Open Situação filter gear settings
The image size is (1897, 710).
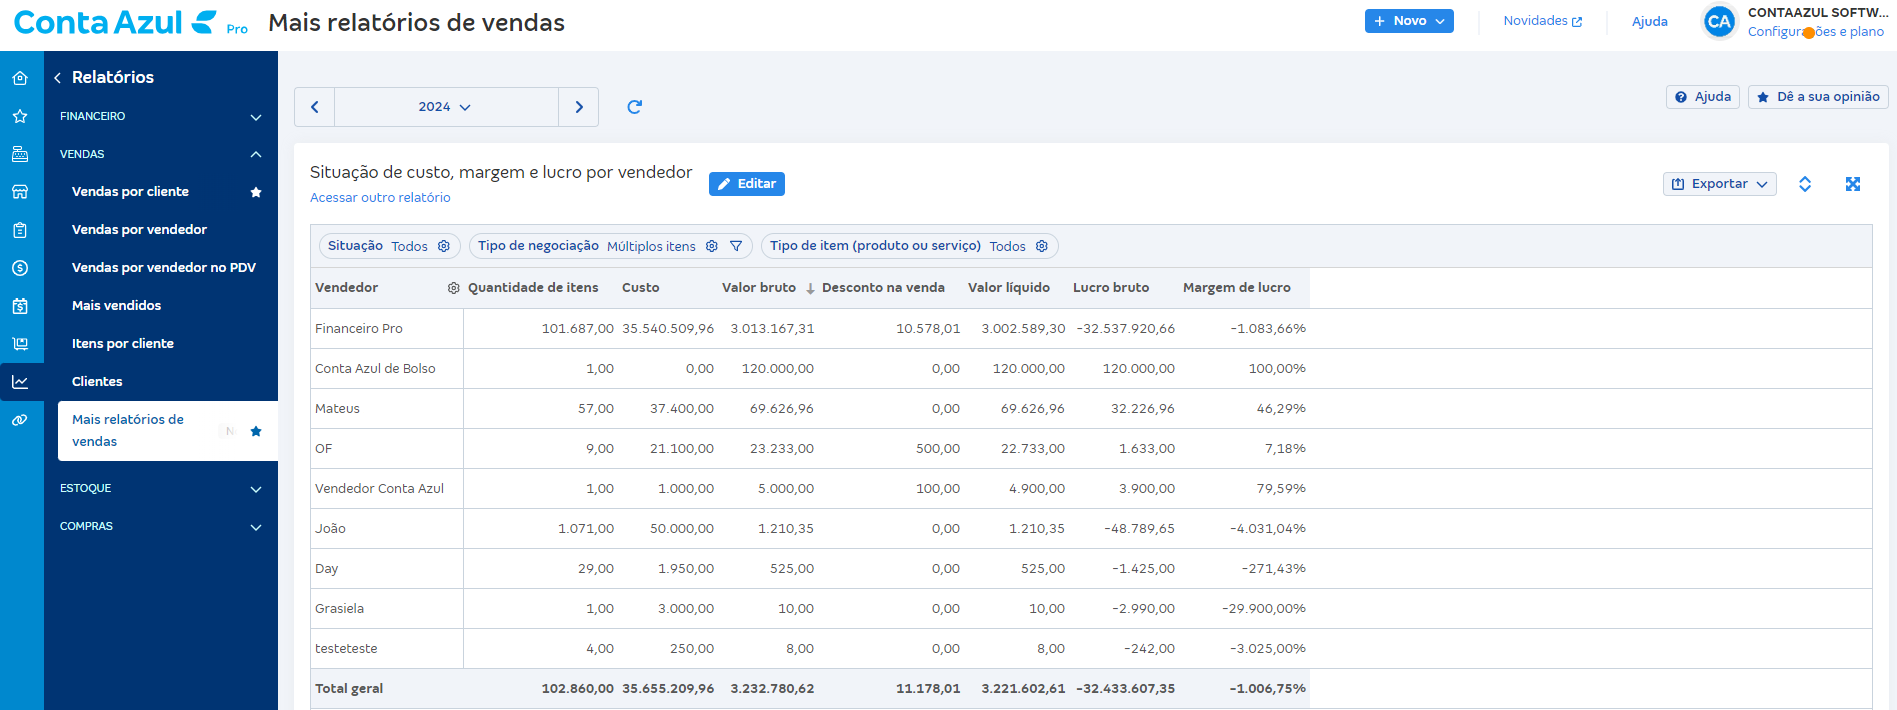[x=444, y=246]
